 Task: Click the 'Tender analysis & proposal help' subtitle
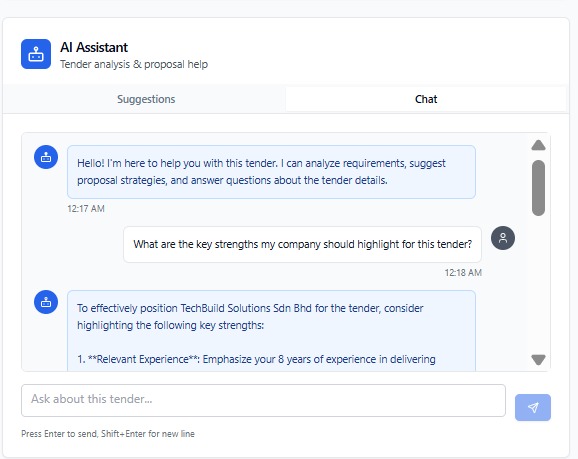coord(134,64)
